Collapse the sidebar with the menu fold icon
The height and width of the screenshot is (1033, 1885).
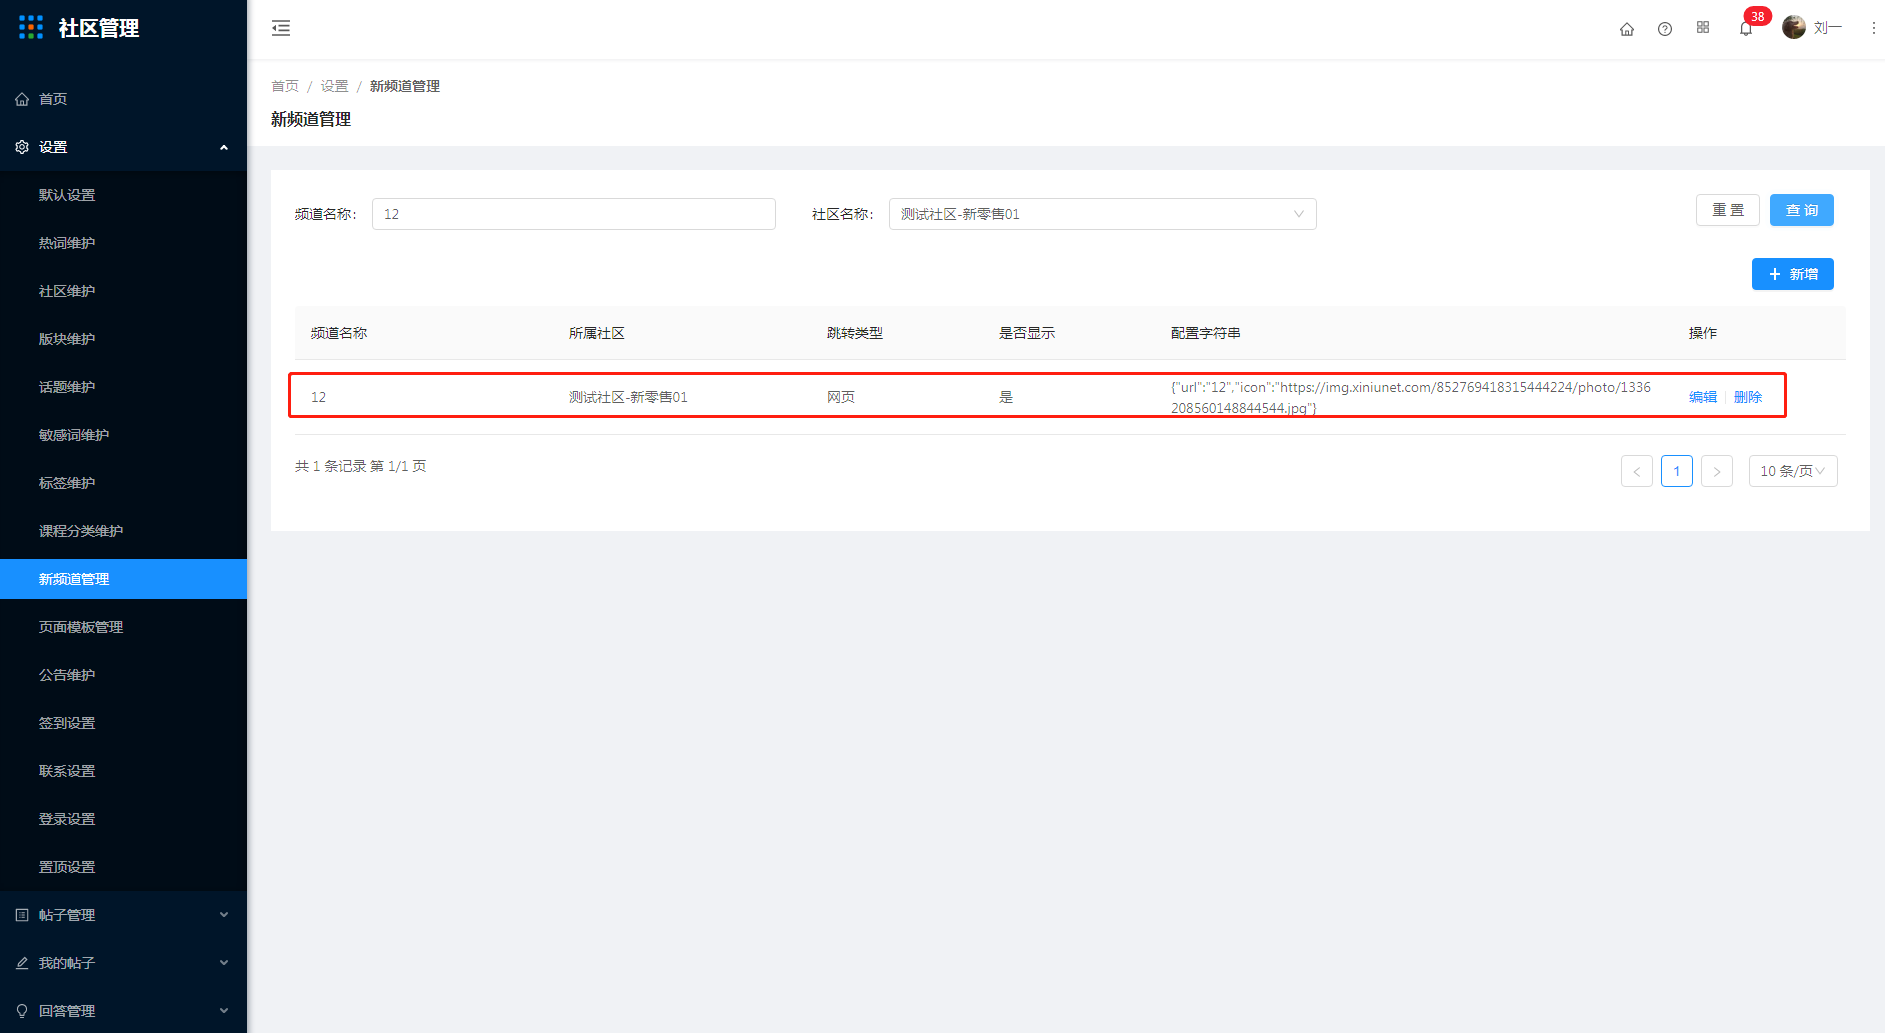click(281, 28)
